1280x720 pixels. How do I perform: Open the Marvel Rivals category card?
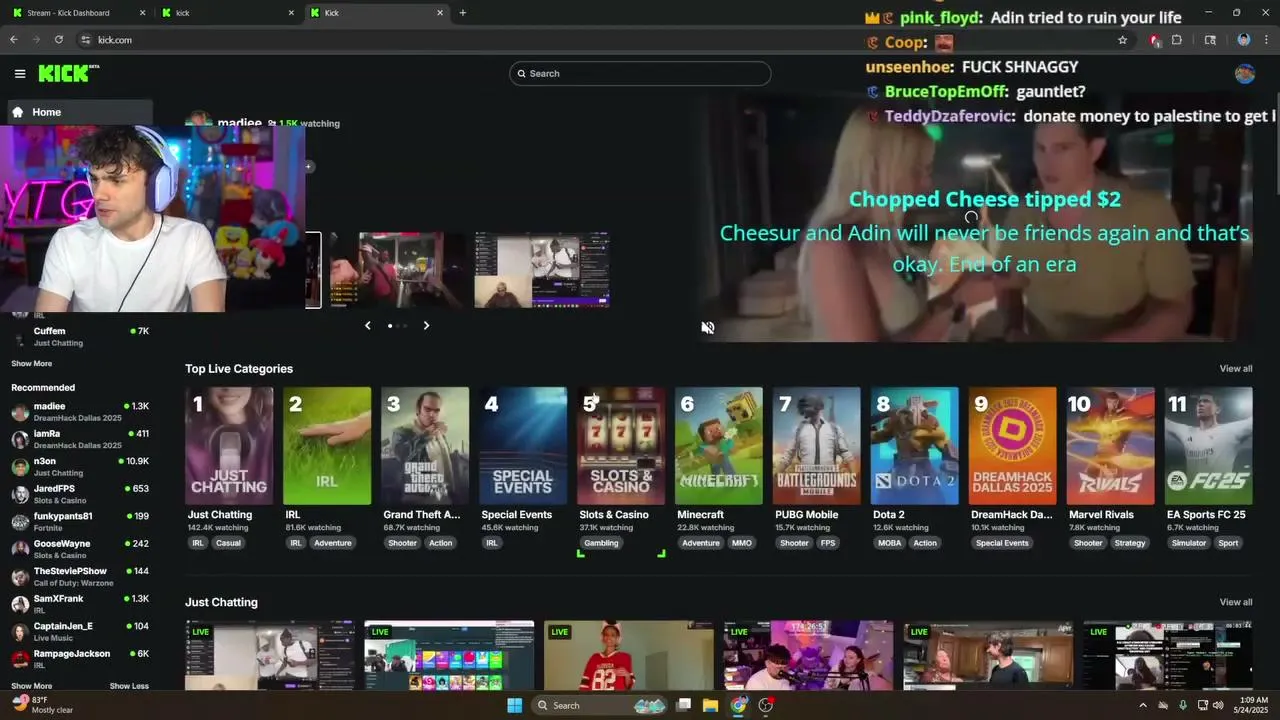pos(1111,446)
